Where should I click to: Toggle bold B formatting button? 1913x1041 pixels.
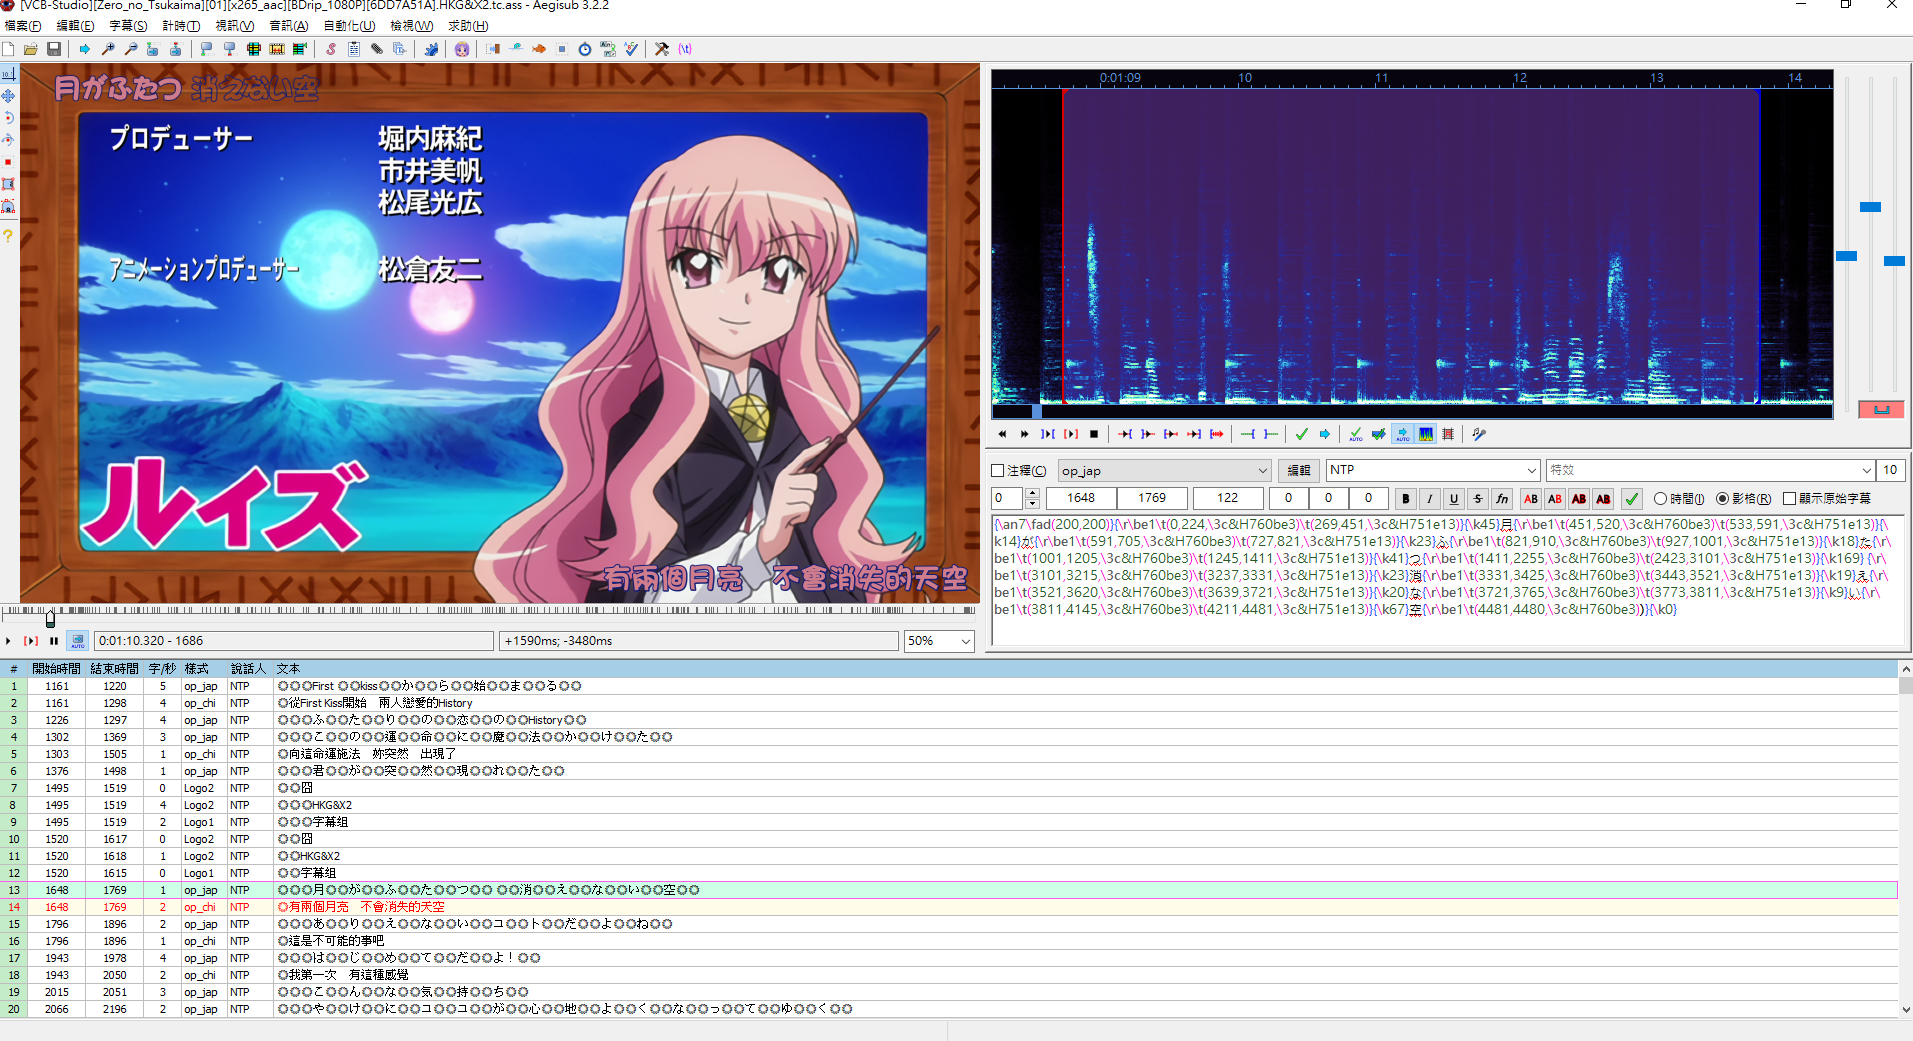[x=1406, y=499]
